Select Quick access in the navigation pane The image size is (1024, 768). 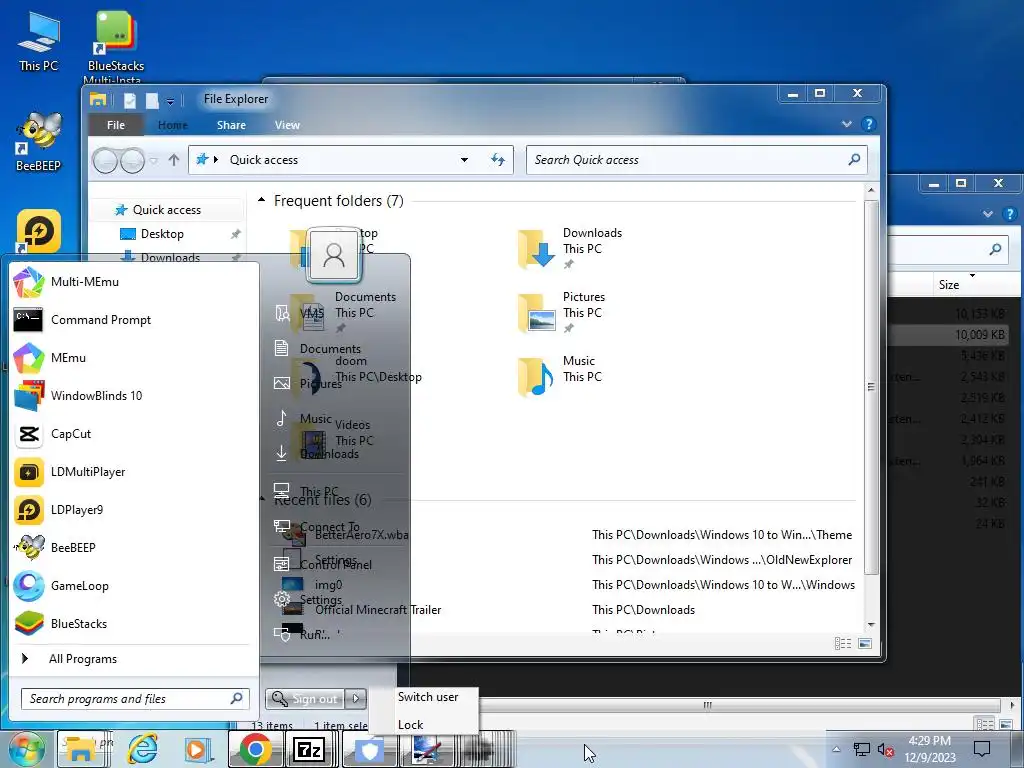click(167, 210)
